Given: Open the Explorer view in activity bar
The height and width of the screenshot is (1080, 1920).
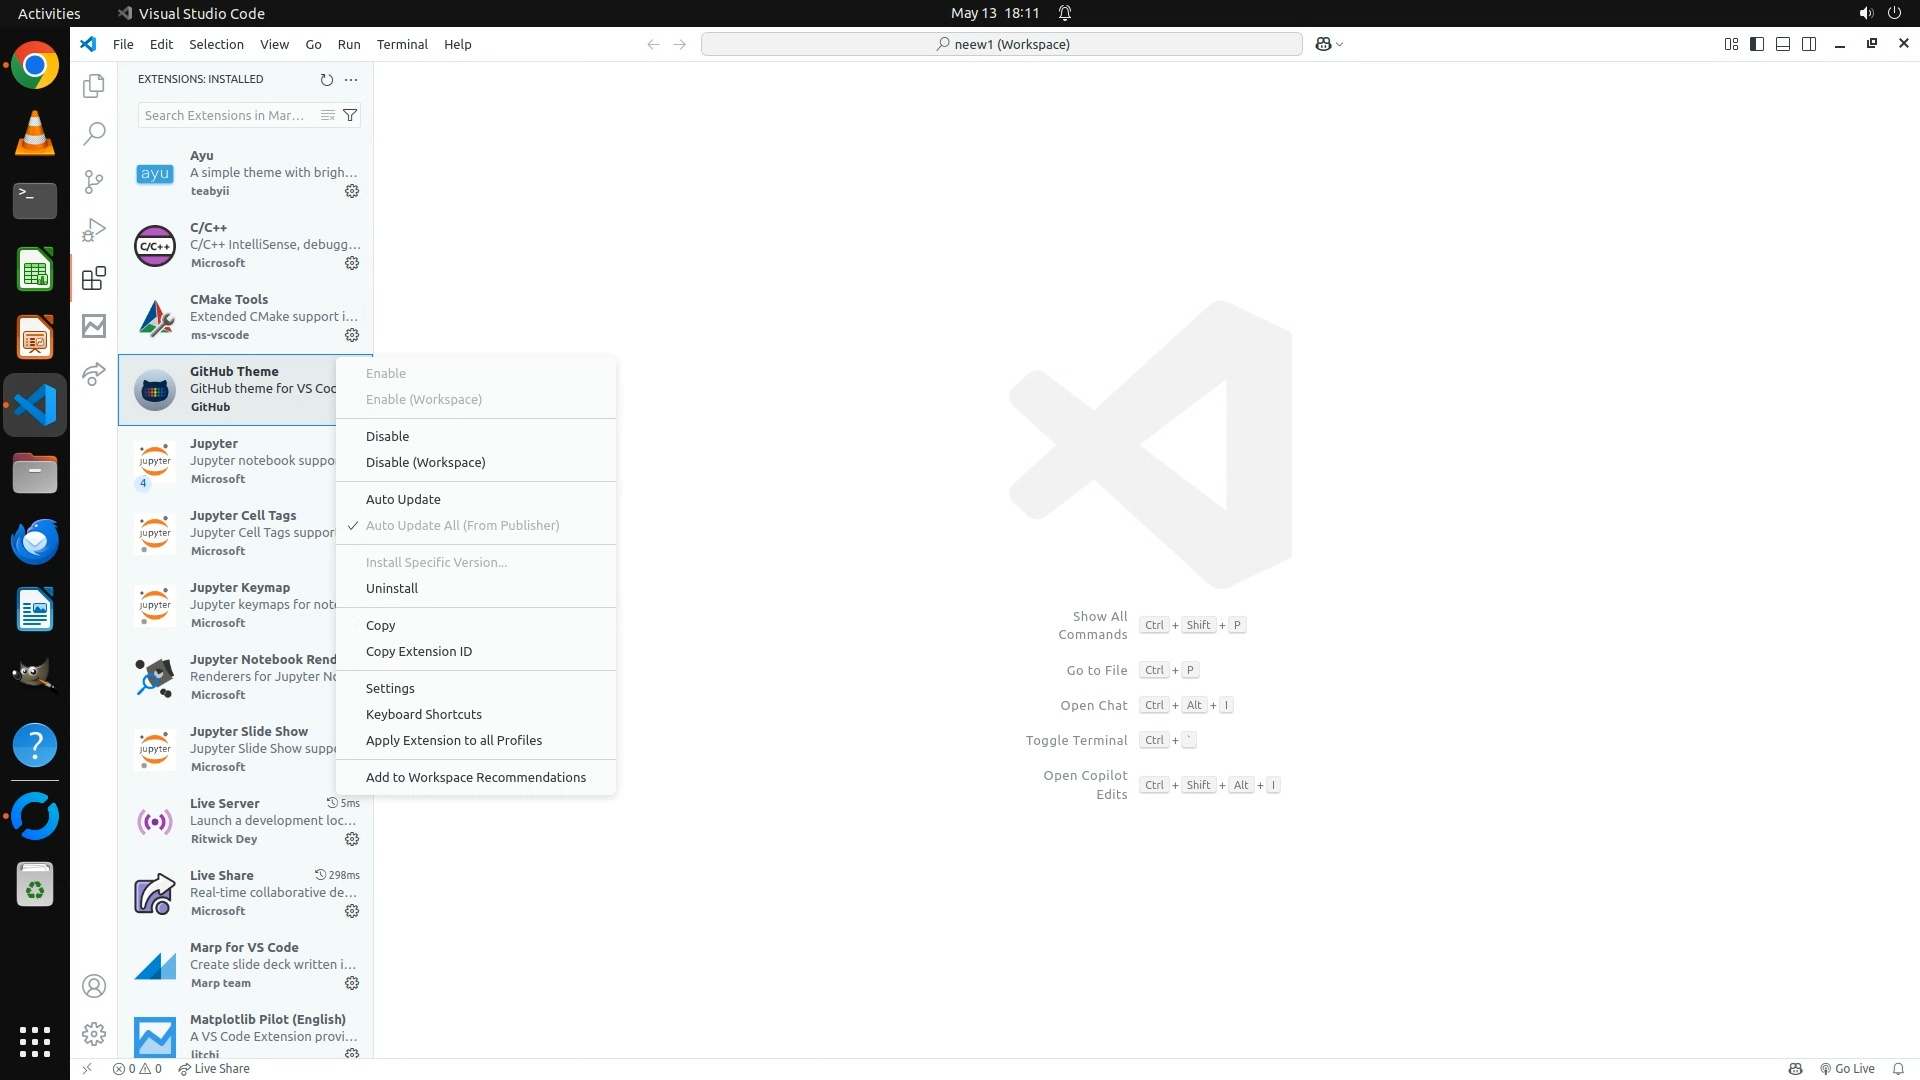Looking at the screenshot, I should pyautogui.click(x=94, y=86).
